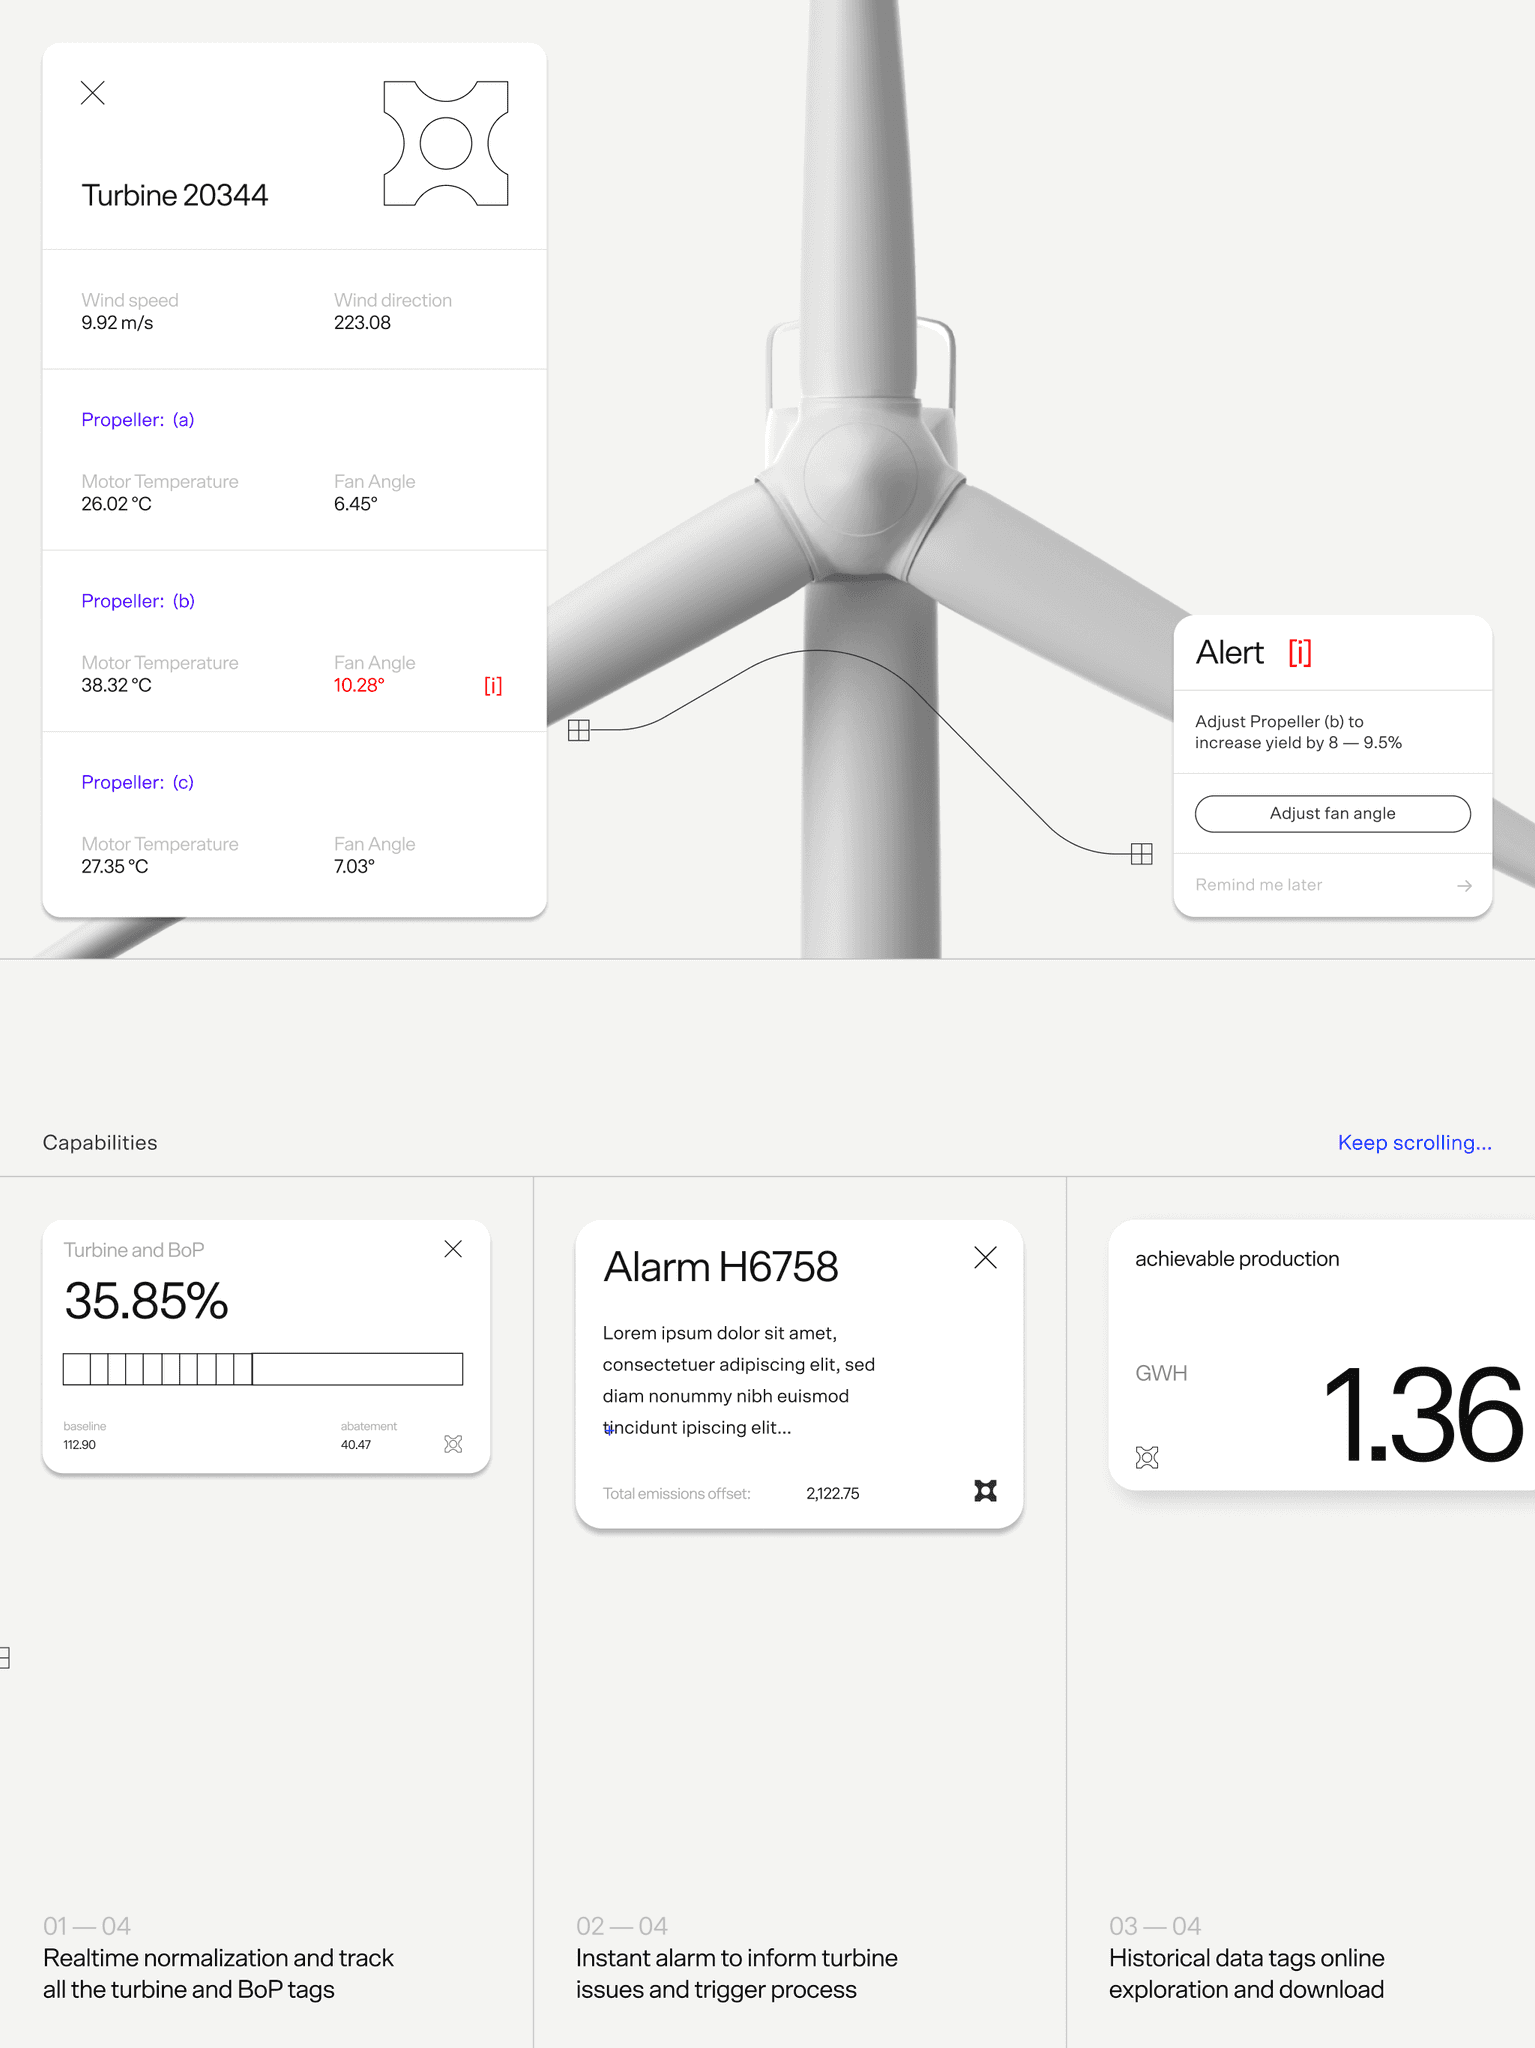Click the abatement 40.47 value
The width and height of the screenshot is (1535, 2048).
pos(356,1445)
